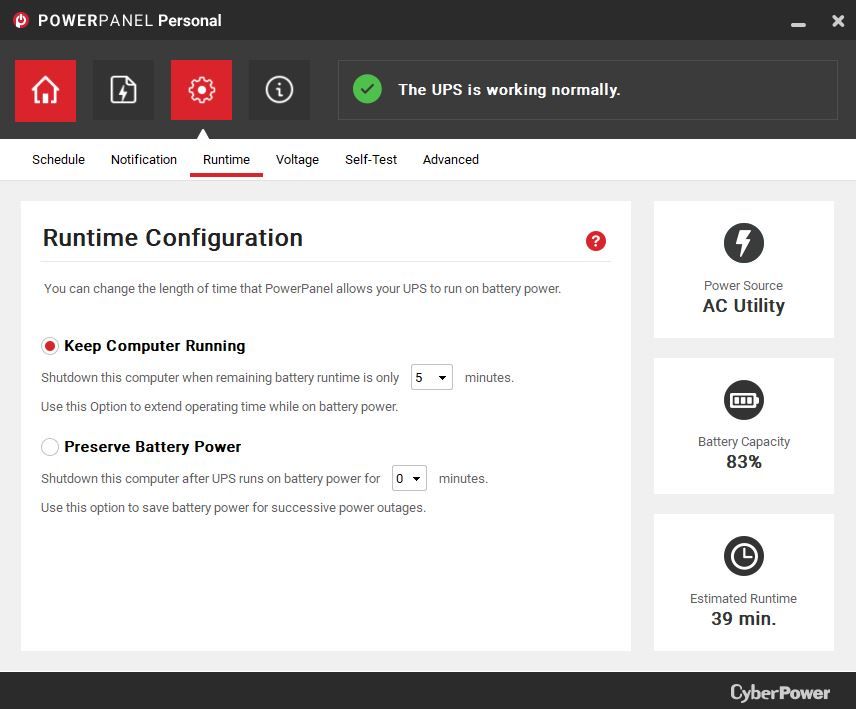
Task: Click the red help question mark
Action: (596, 241)
